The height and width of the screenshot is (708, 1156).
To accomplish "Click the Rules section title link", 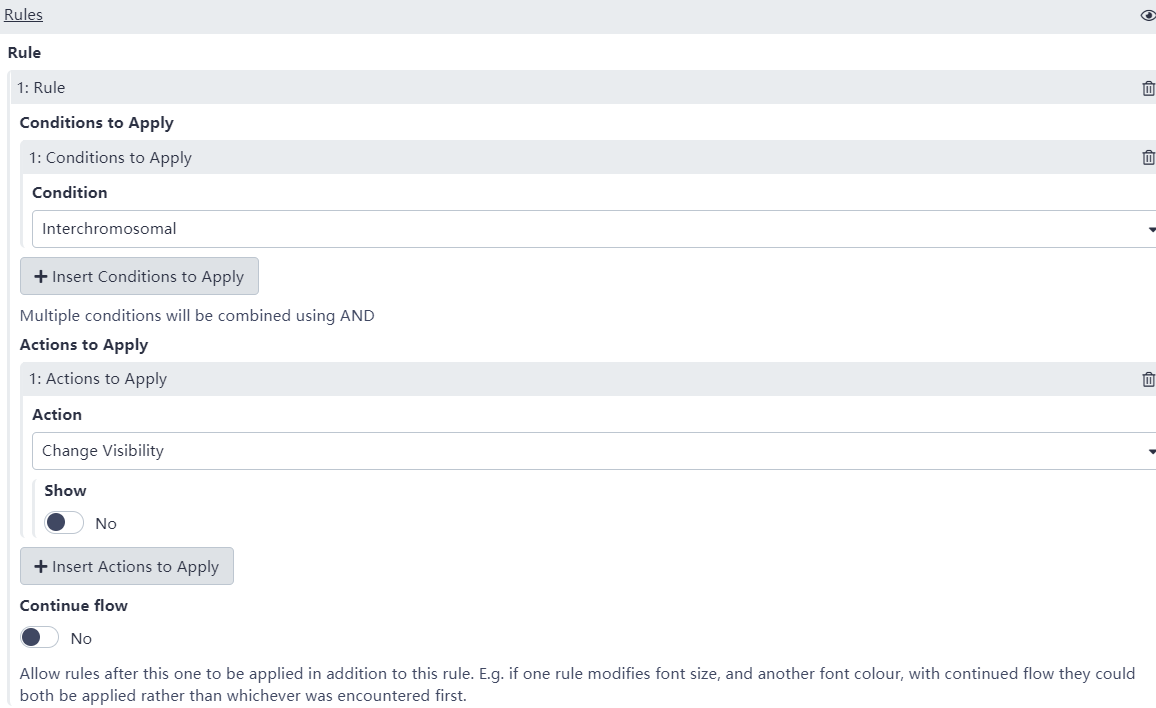I will coord(23,15).
